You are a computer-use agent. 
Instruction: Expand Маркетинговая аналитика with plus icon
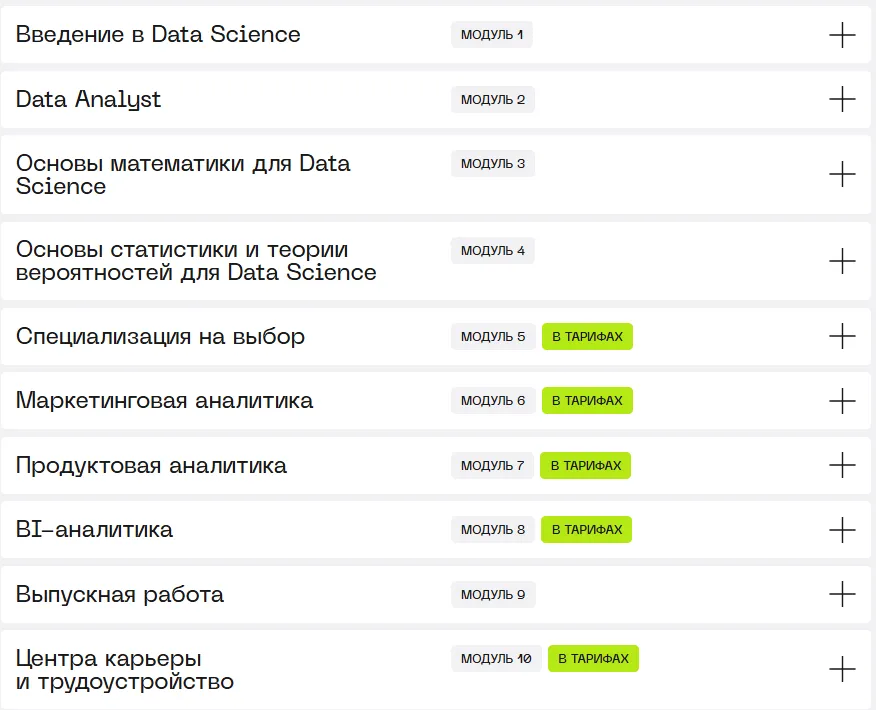tap(842, 401)
